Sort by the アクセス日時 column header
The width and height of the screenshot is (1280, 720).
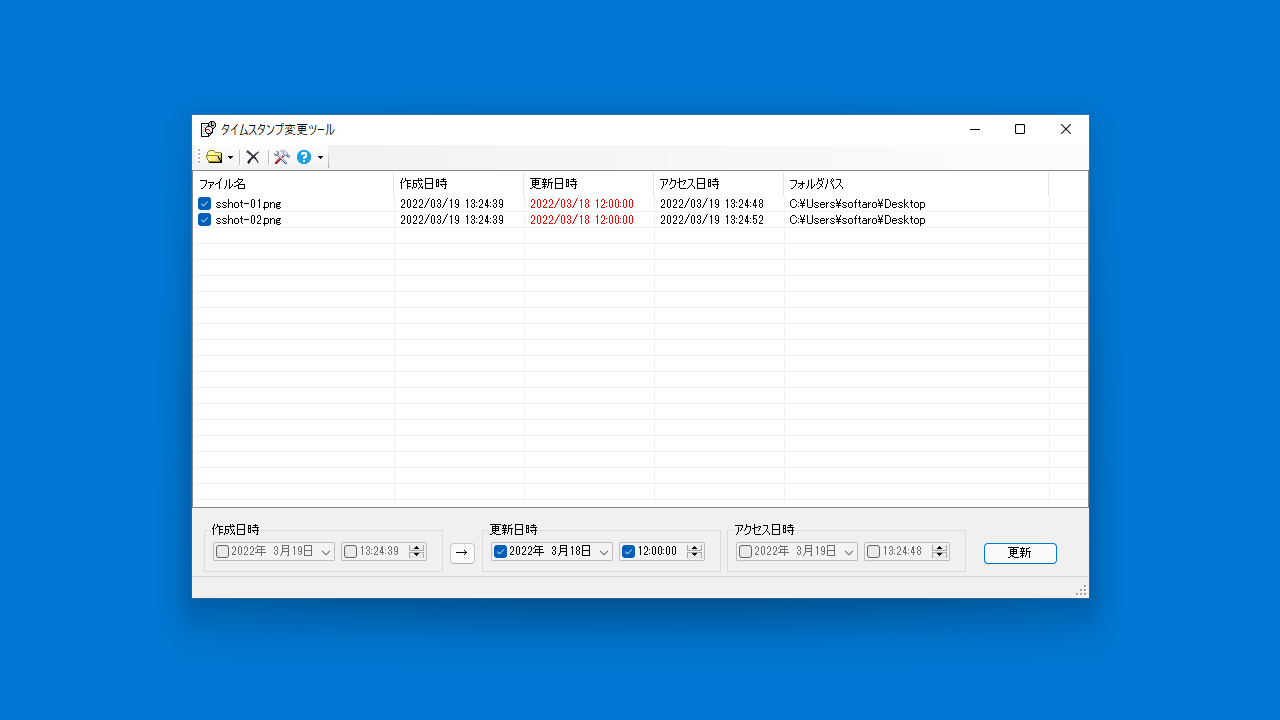click(x=719, y=184)
